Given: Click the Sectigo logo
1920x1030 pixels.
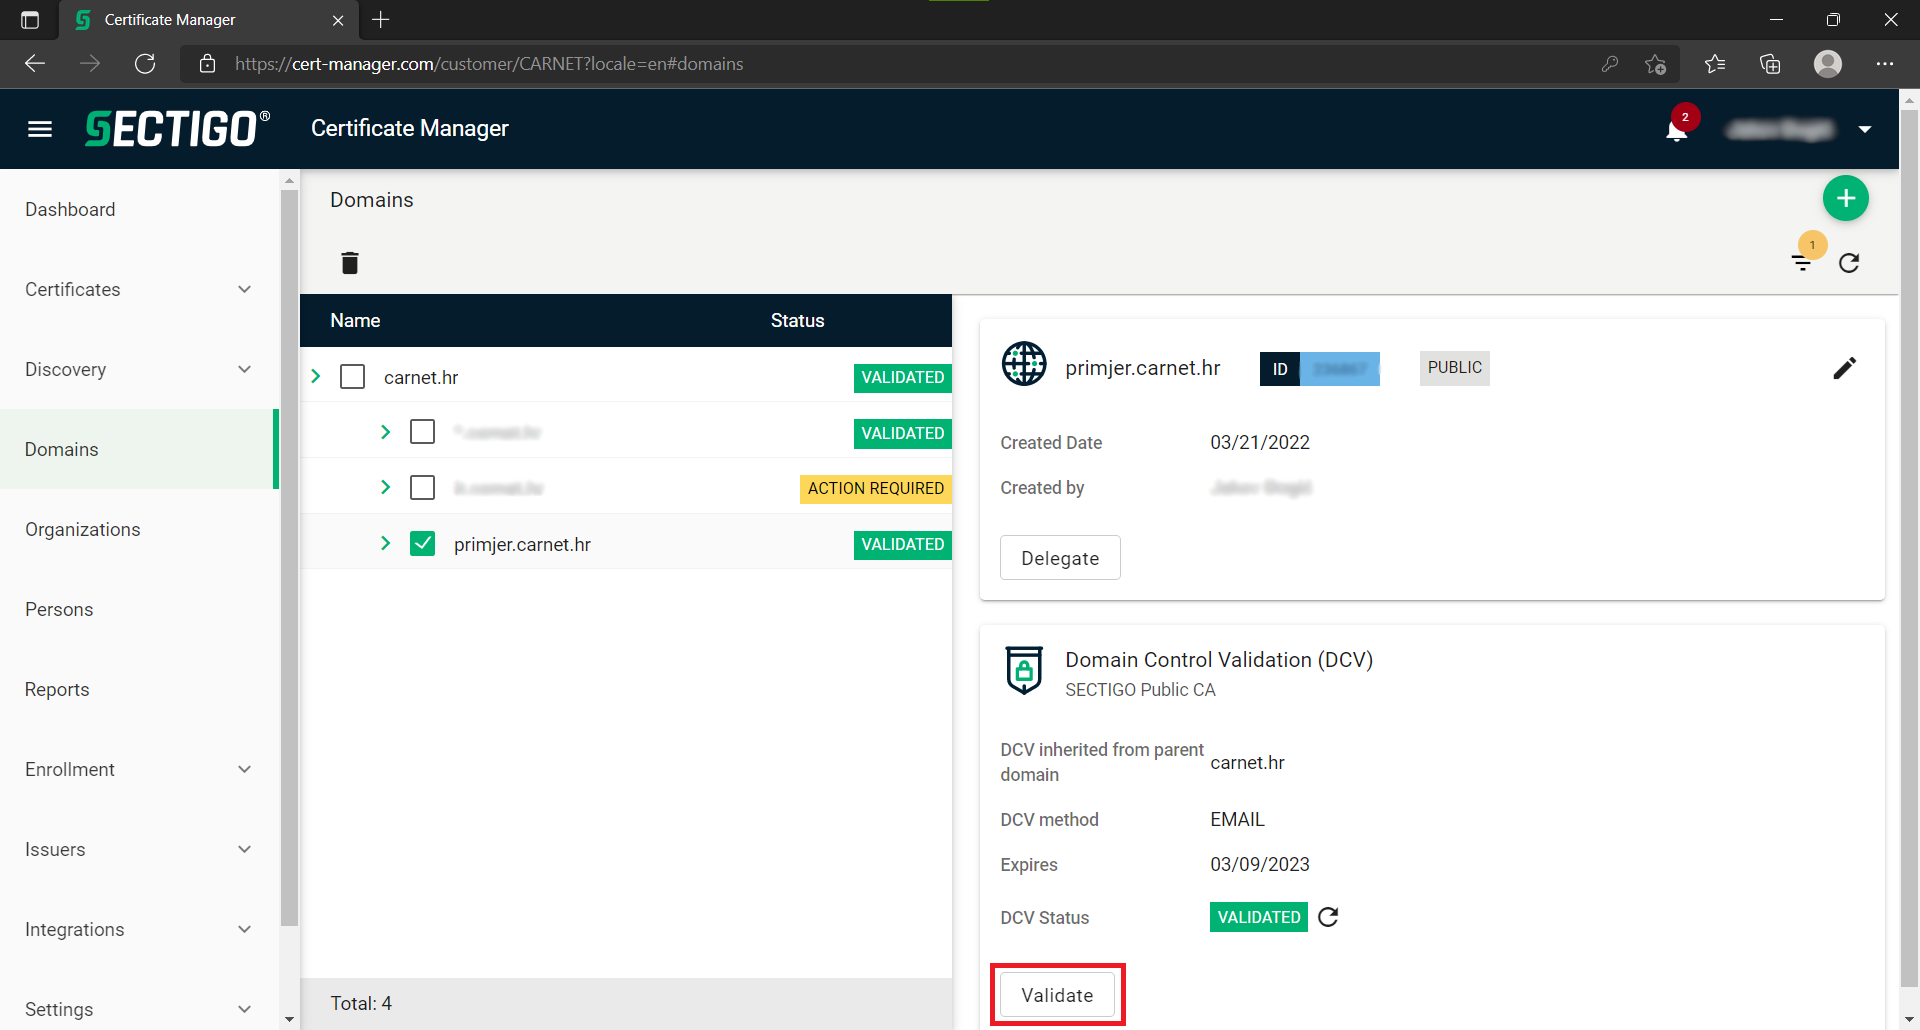Looking at the screenshot, I should [177, 129].
